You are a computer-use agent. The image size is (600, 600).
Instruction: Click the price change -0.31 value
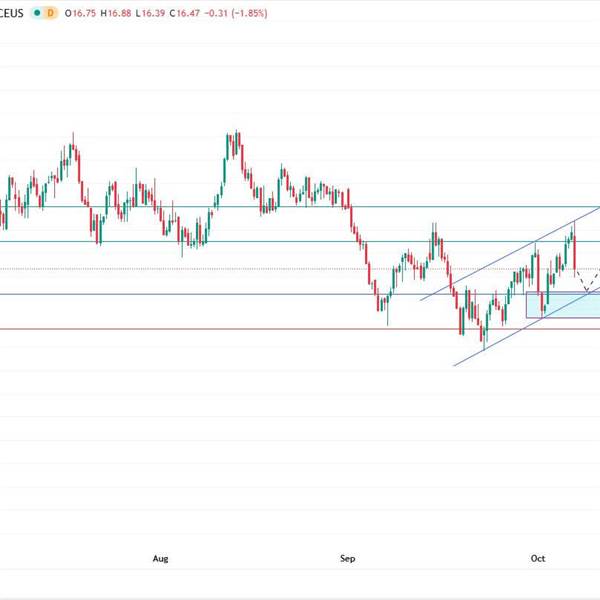[x=216, y=13]
